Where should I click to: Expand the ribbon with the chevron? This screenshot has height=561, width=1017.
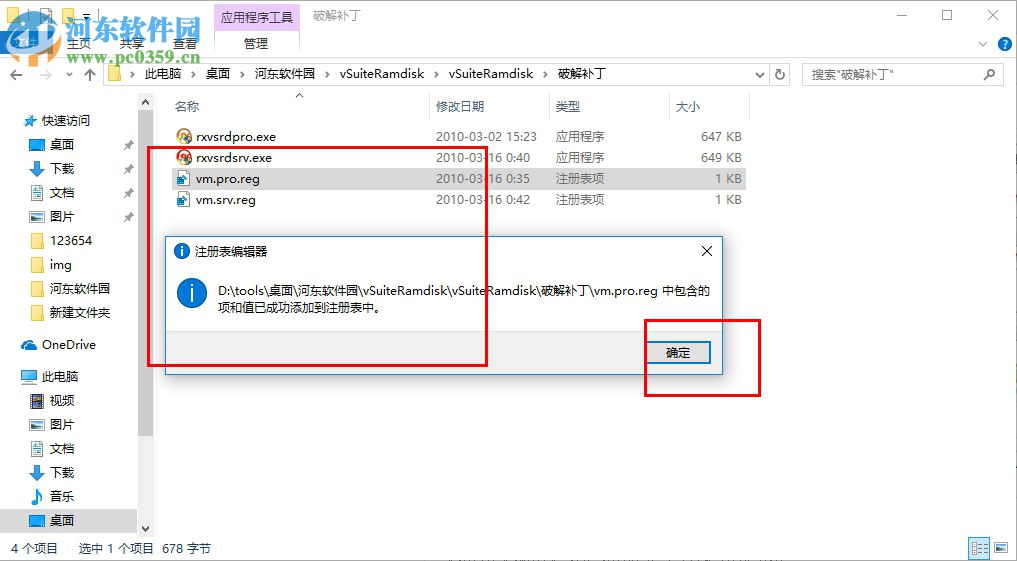pyautogui.click(x=983, y=44)
